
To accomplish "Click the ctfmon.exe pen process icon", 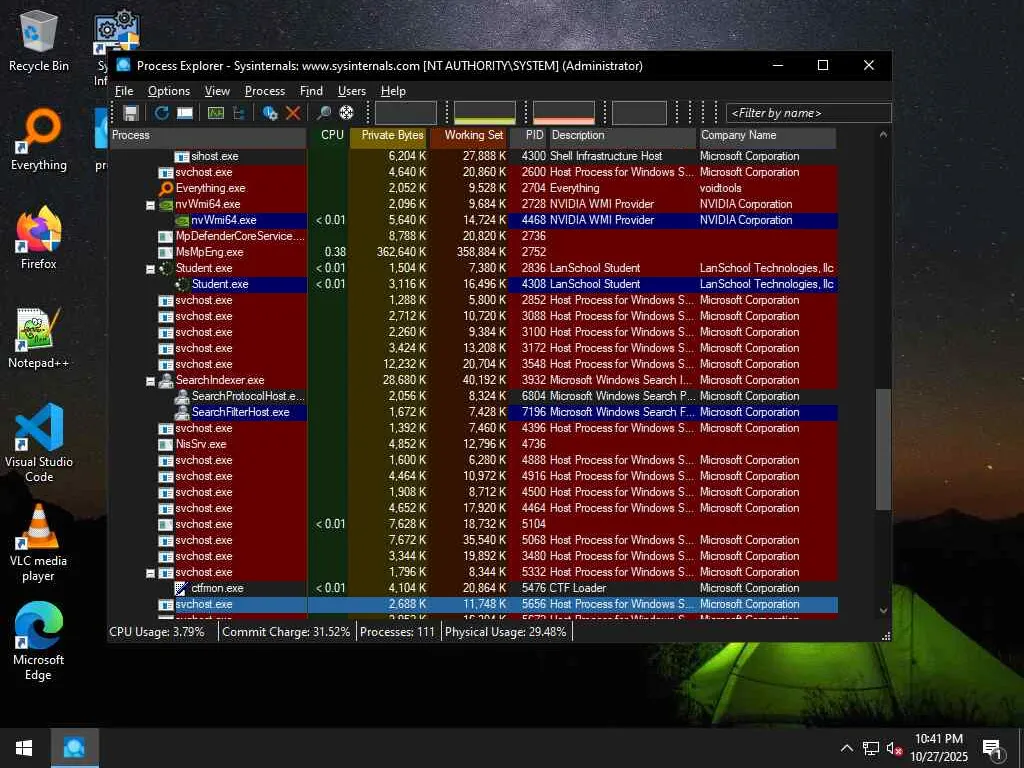I will (182, 588).
